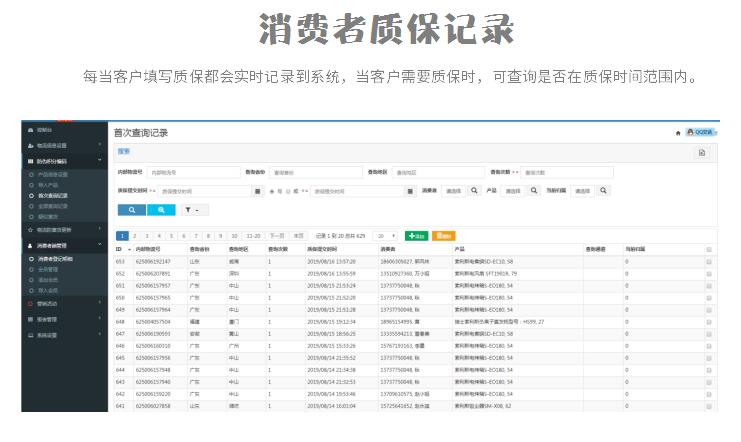Open 首次查询记录 in the sidebar

click(x=52, y=196)
